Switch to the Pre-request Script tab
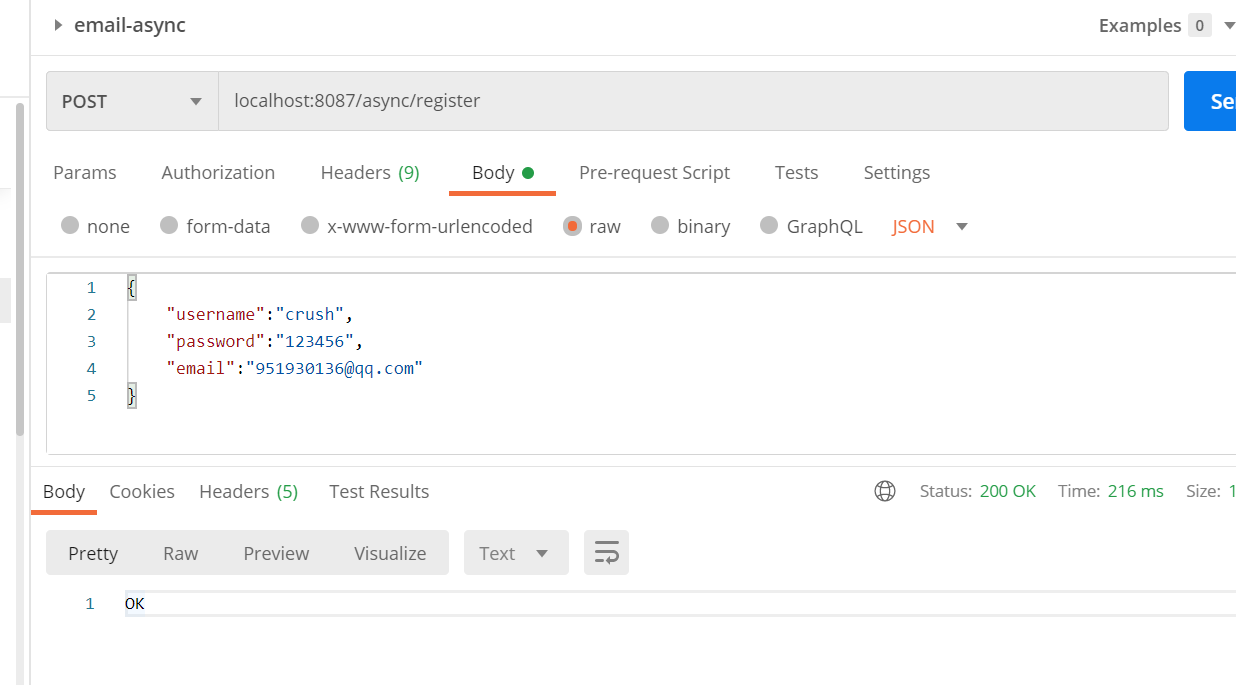The width and height of the screenshot is (1236, 685). coord(654,172)
